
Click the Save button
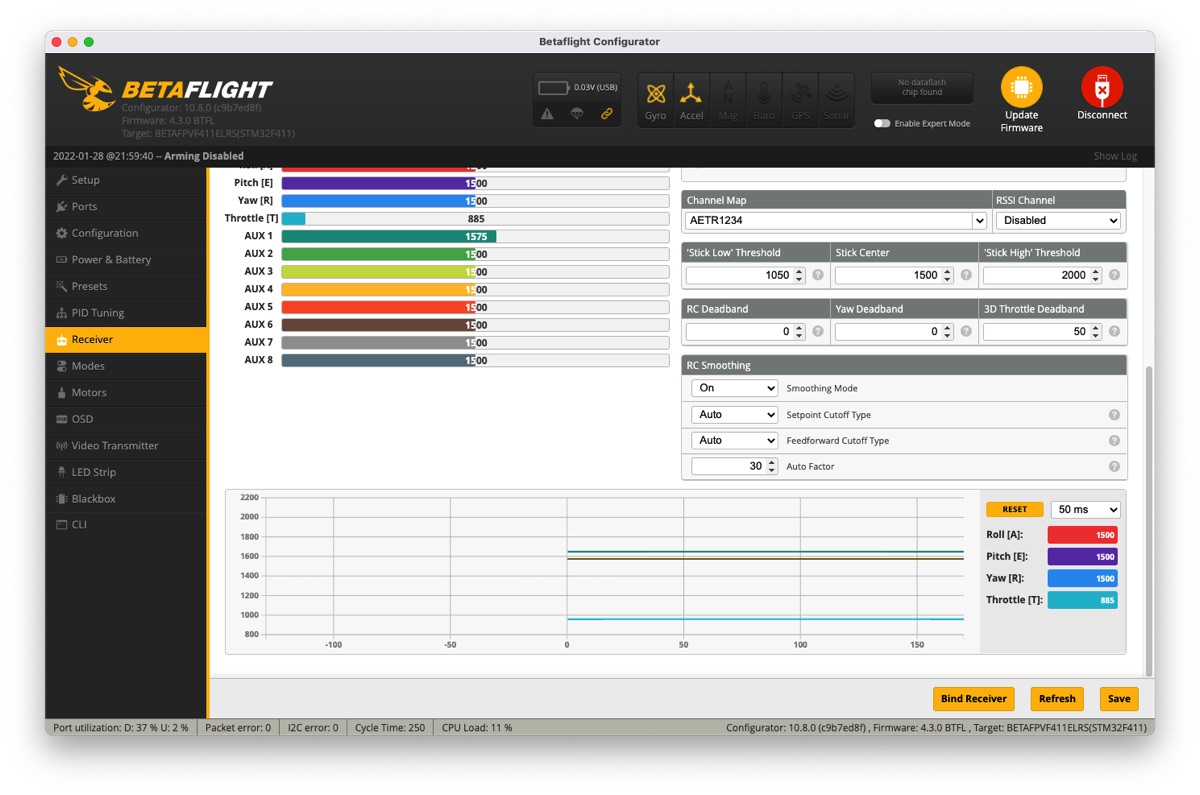1119,698
